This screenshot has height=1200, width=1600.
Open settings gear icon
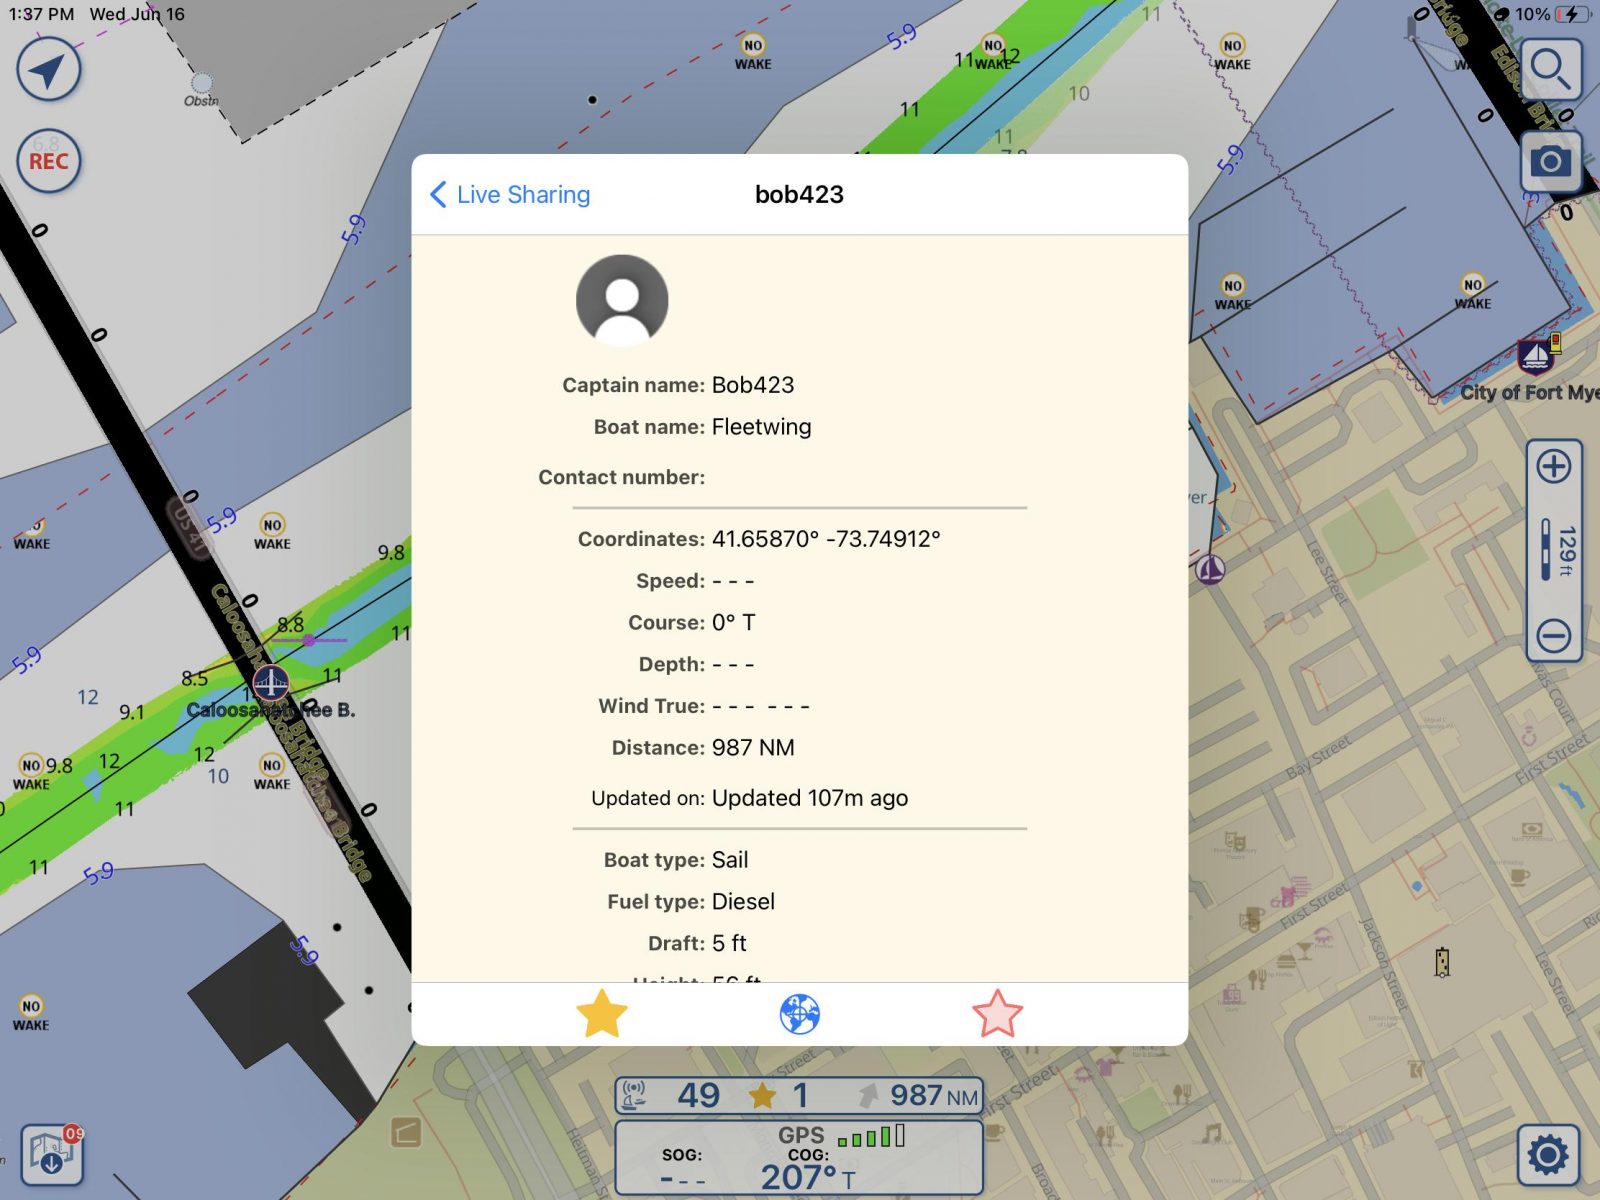click(1548, 1156)
